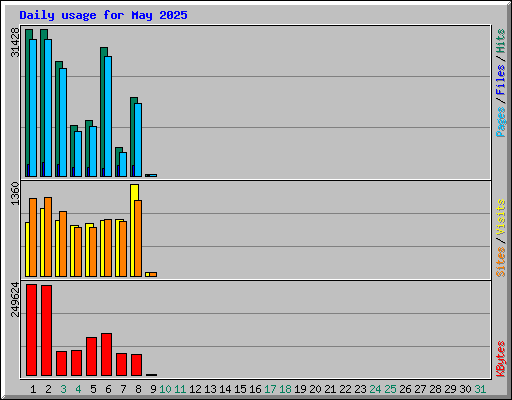Screen dimensions: 512x400
Task: Click green day number 18 on the x-axis
Action: coord(285,389)
